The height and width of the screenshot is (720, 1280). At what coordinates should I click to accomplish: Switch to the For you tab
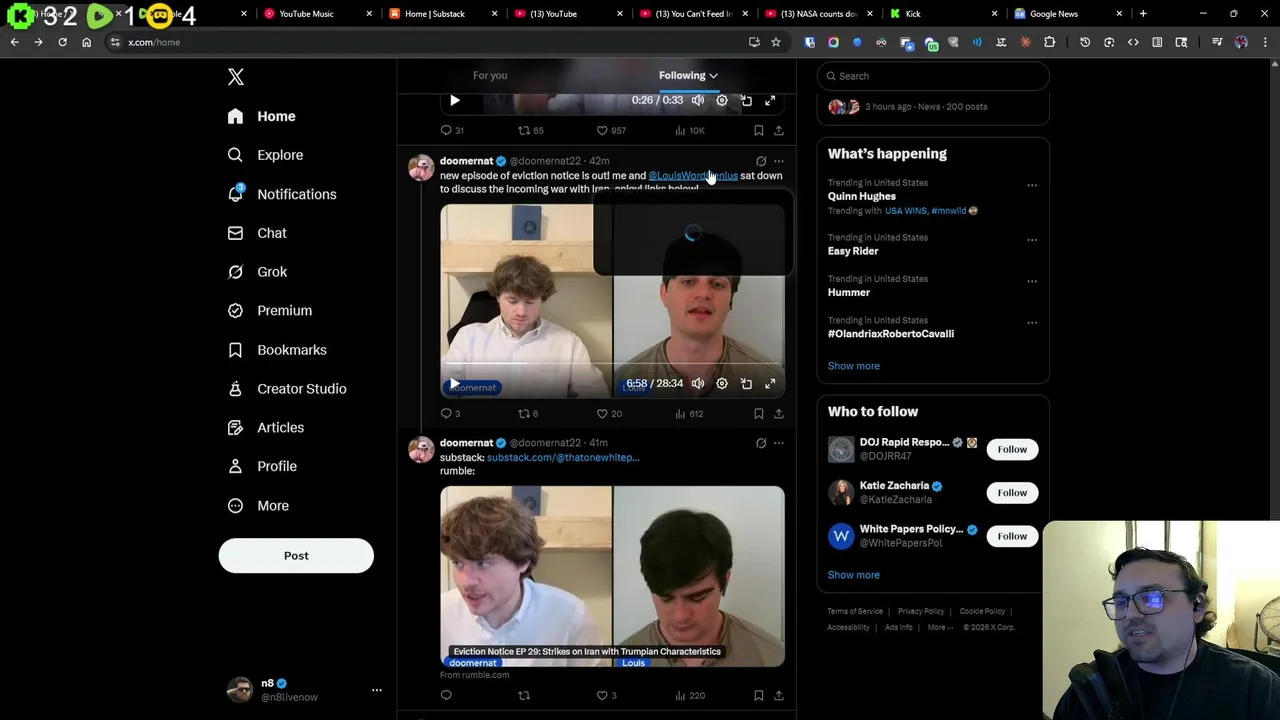point(490,75)
